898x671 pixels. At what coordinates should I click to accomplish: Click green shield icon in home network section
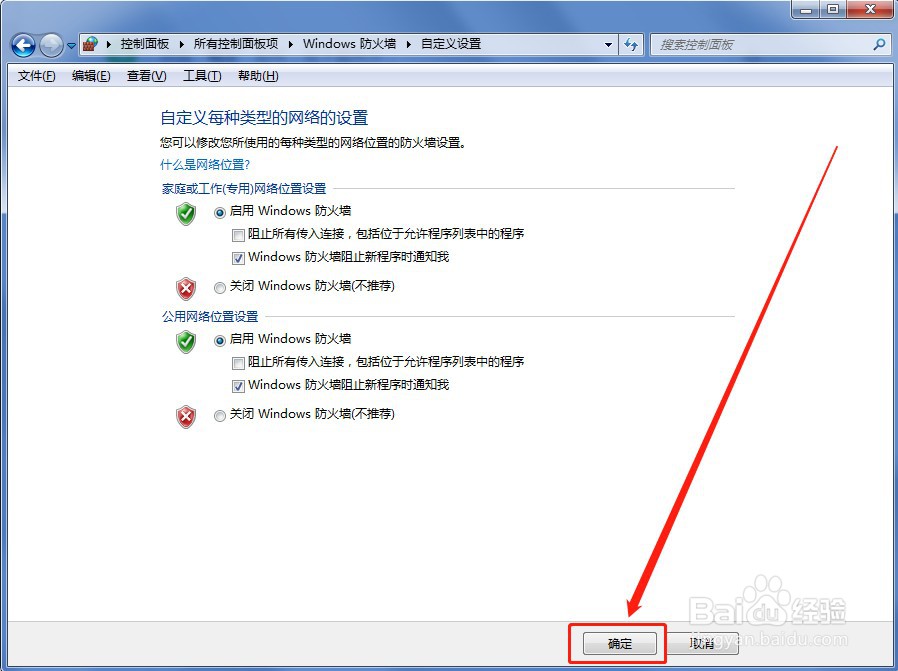[186, 214]
